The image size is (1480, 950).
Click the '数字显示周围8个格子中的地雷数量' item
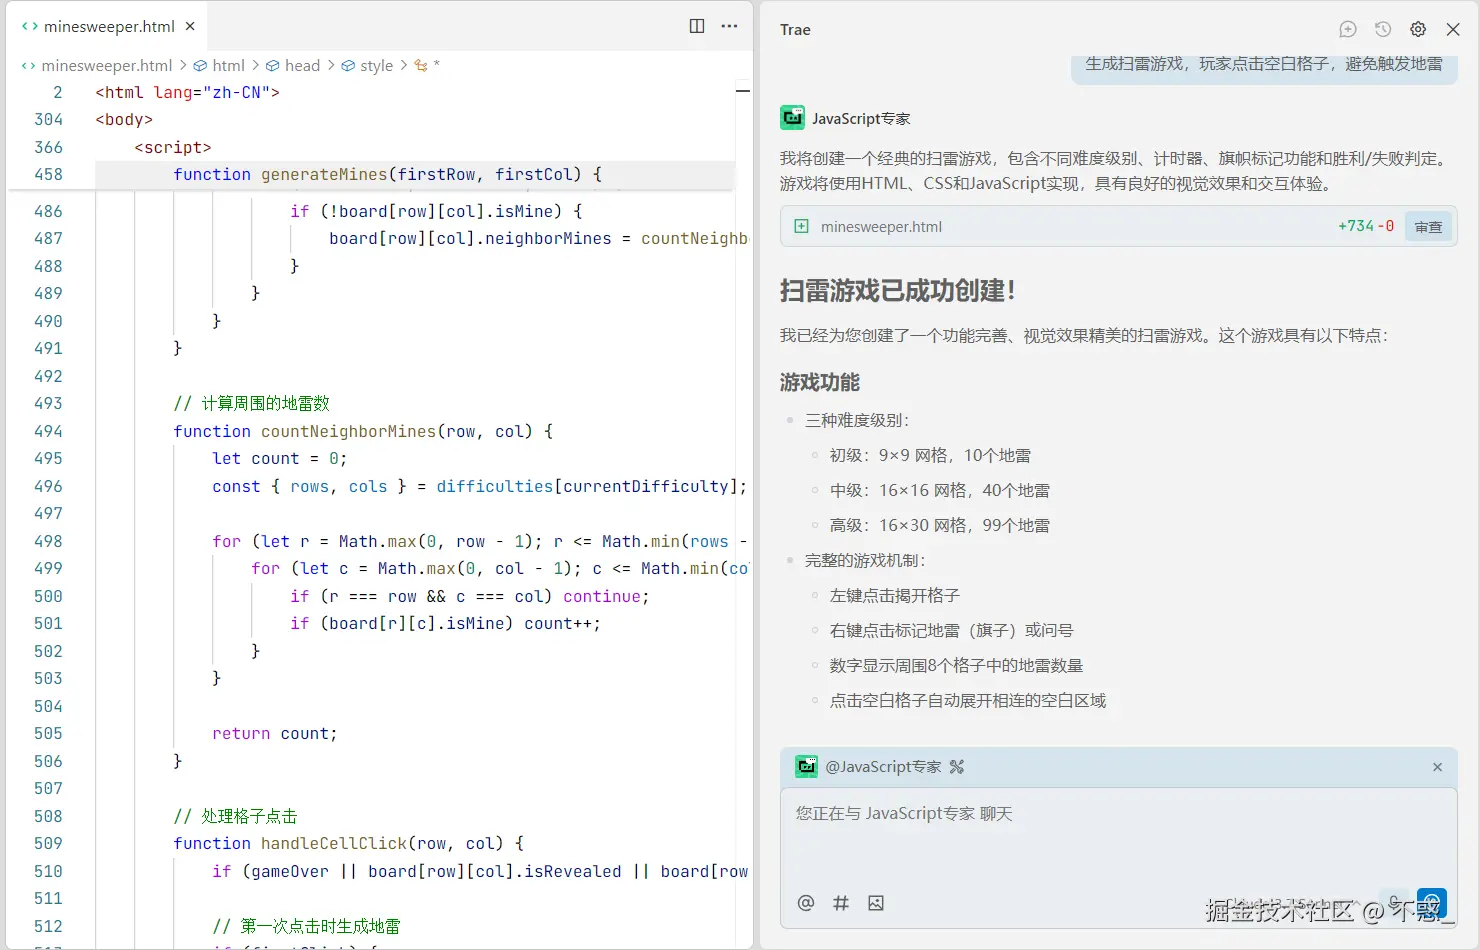(x=956, y=665)
